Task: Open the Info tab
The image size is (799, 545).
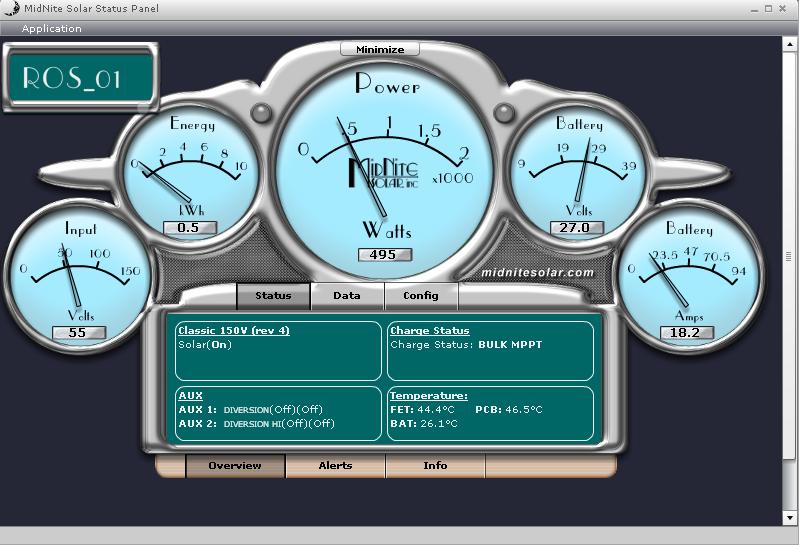Action: 435,466
